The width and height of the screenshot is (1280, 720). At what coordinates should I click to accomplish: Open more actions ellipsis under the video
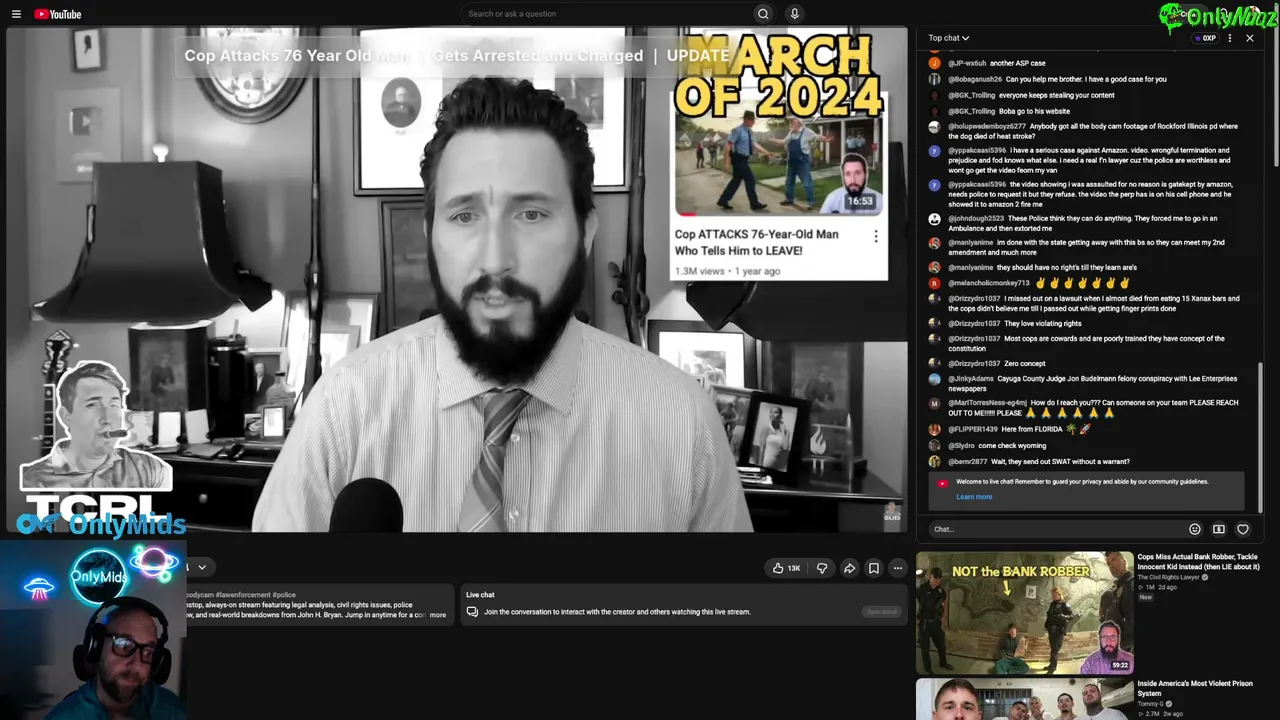pyautogui.click(x=898, y=568)
